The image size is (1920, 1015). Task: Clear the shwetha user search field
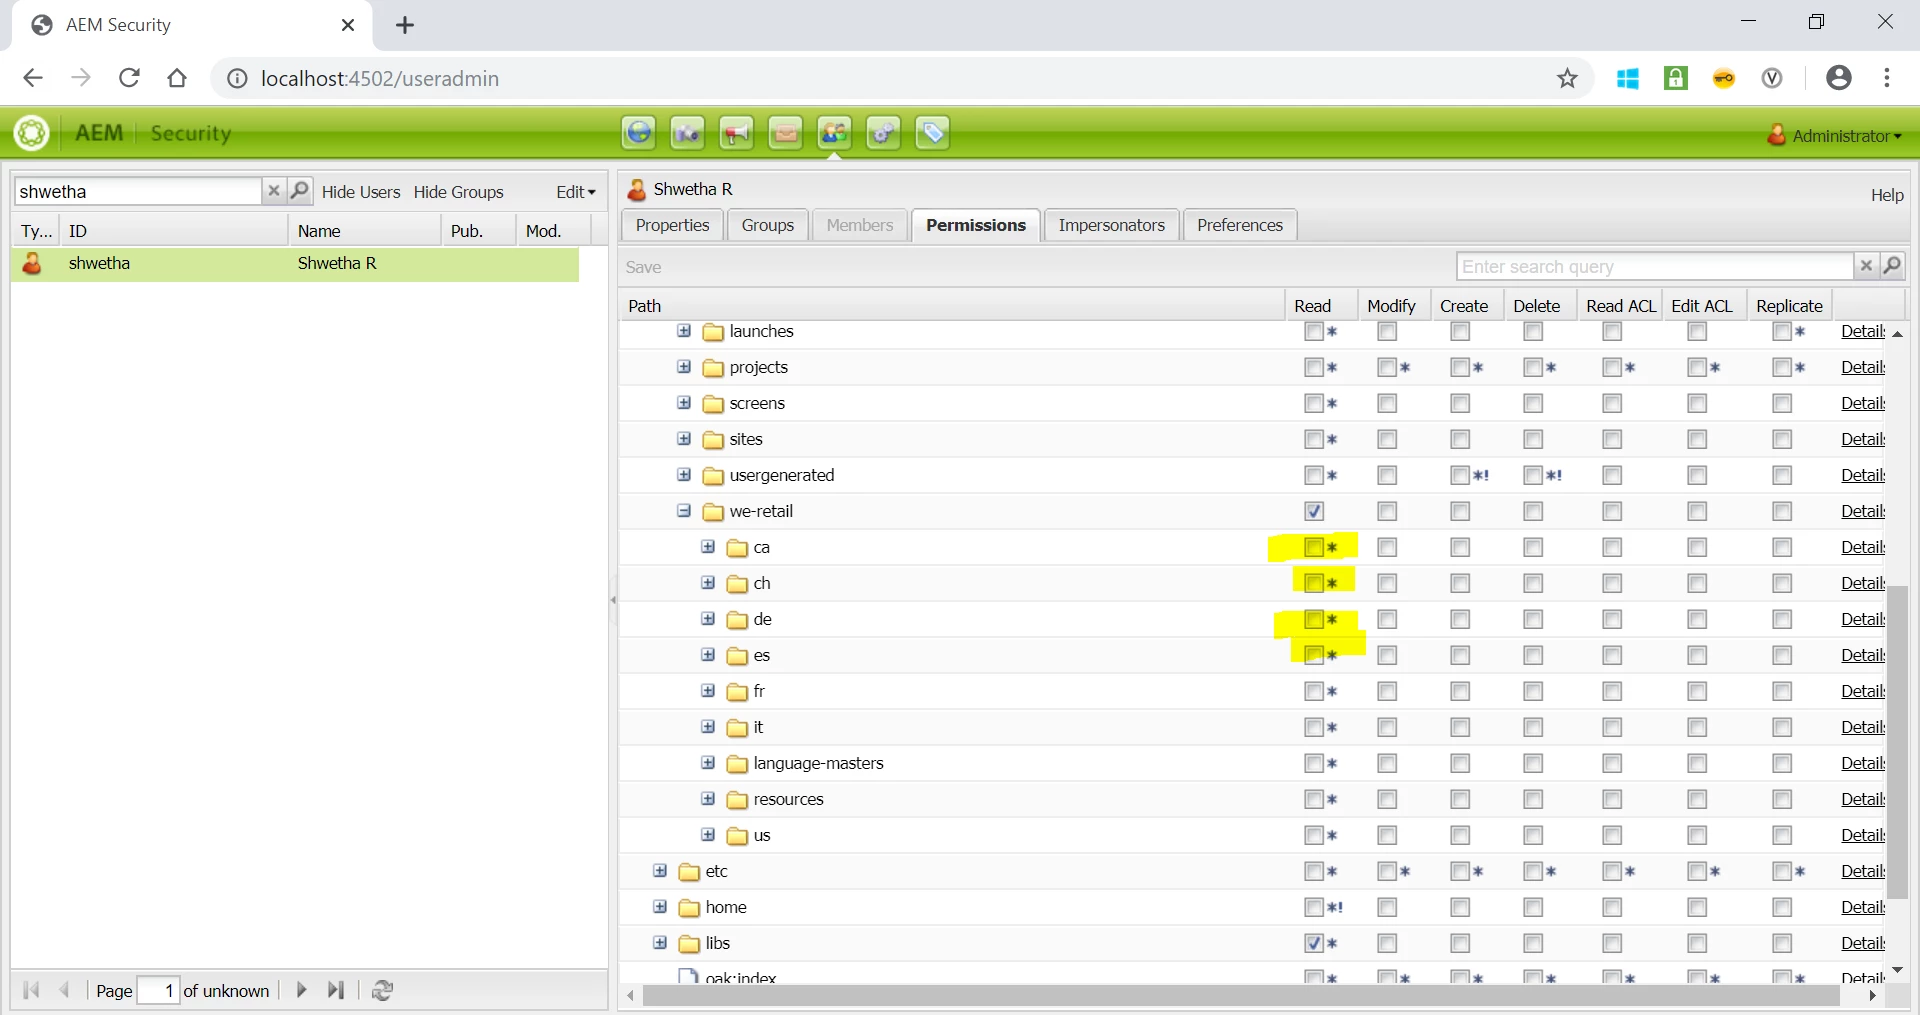[273, 191]
